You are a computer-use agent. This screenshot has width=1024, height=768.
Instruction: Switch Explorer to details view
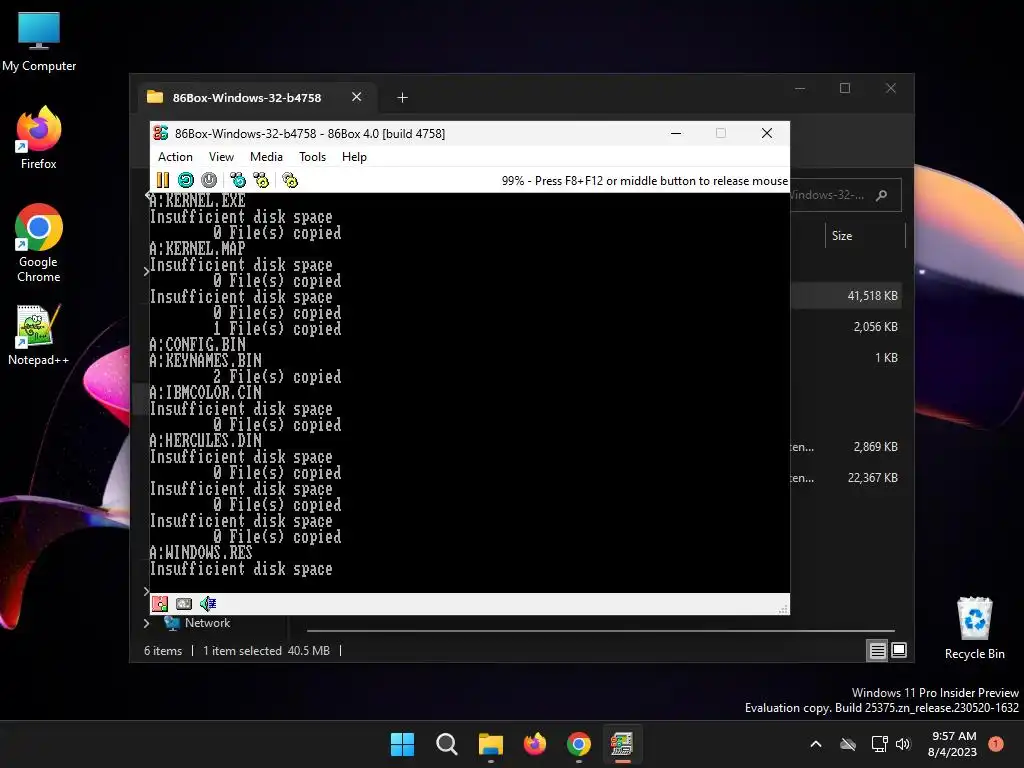(878, 650)
